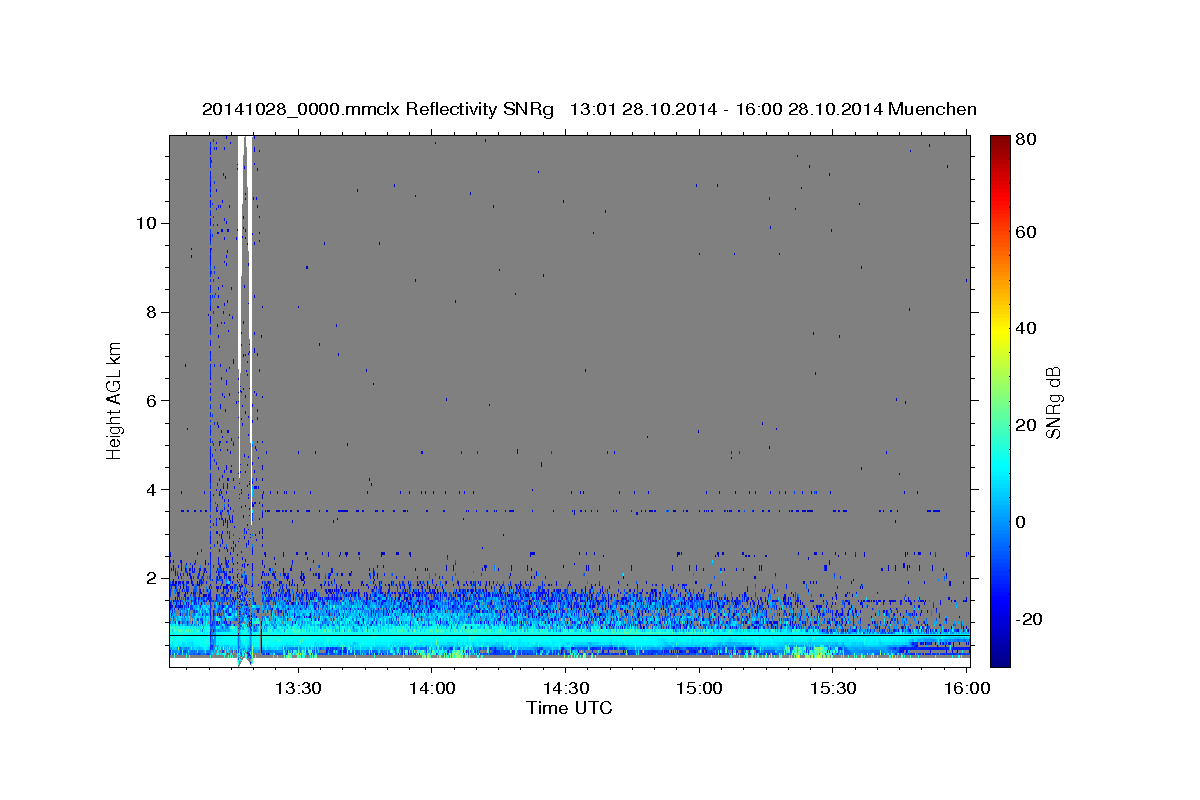
Task: Click the colorbar value 80
Action: click(x=1025, y=140)
